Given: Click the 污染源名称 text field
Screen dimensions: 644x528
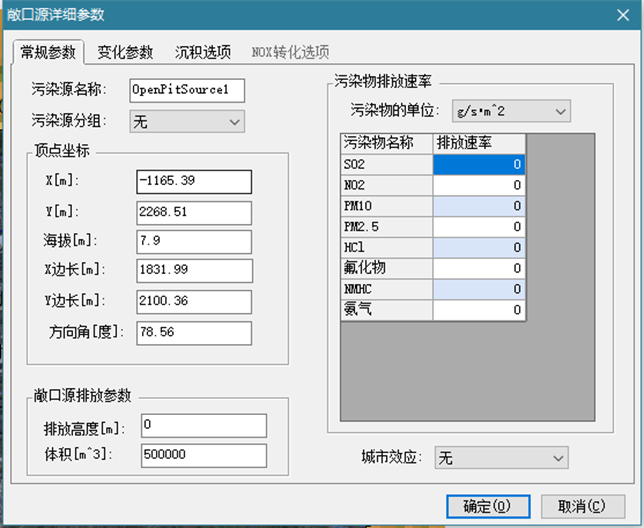Looking at the screenshot, I should pos(187,89).
